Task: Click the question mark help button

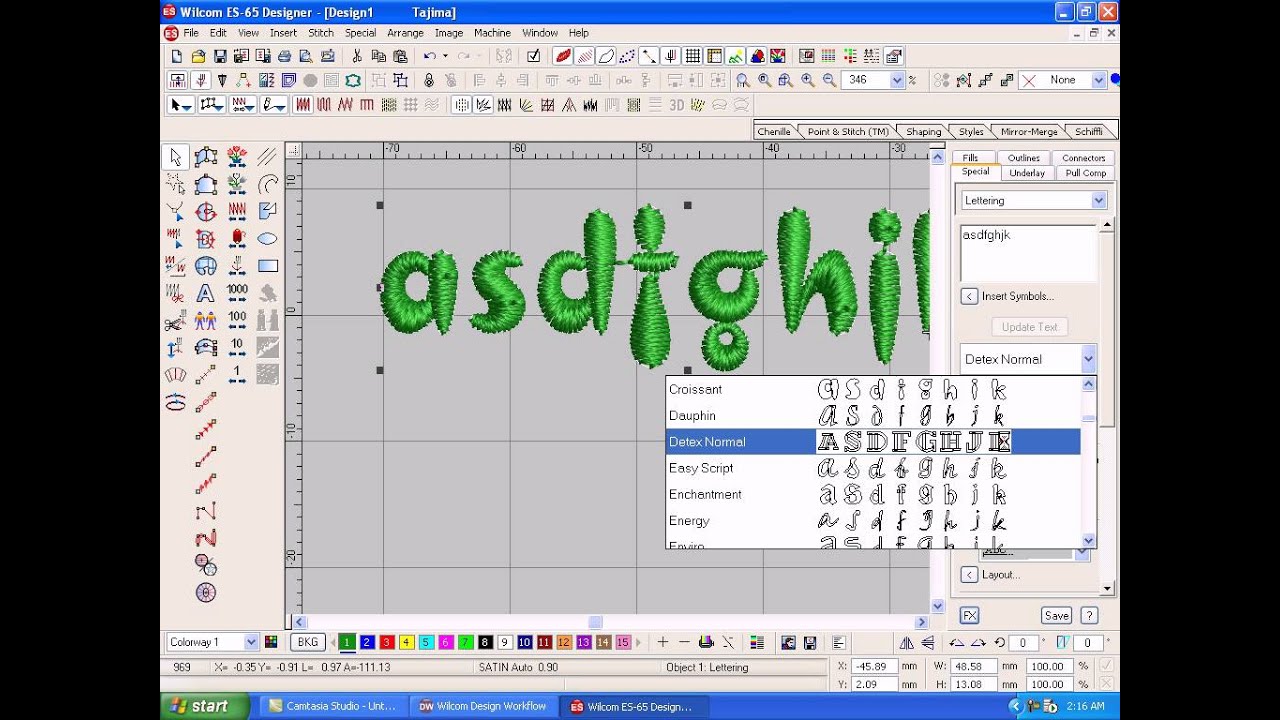Action: [1090, 616]
